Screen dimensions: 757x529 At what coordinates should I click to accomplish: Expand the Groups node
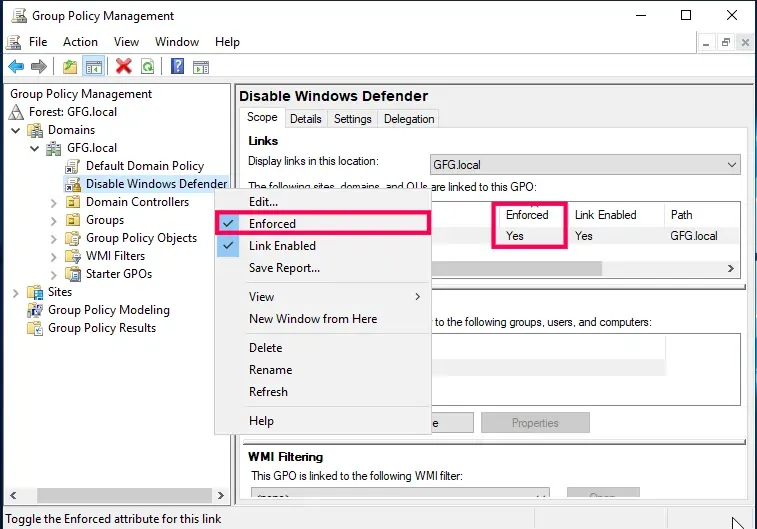pos(54,221)
